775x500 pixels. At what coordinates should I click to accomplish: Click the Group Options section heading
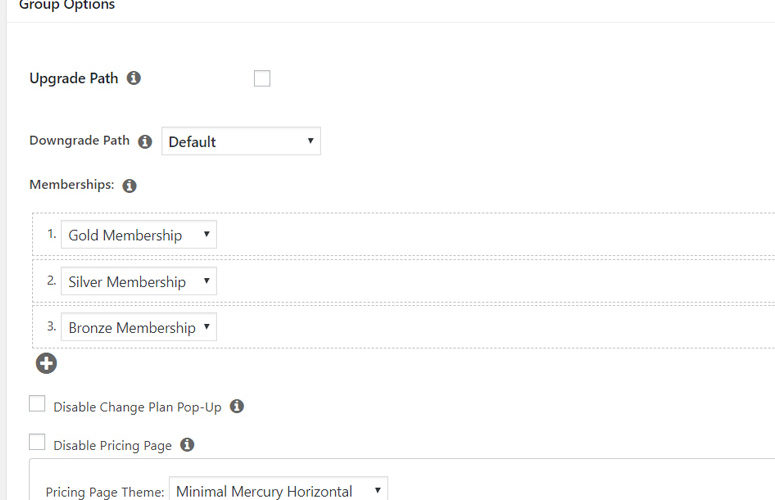click(67, 6)
